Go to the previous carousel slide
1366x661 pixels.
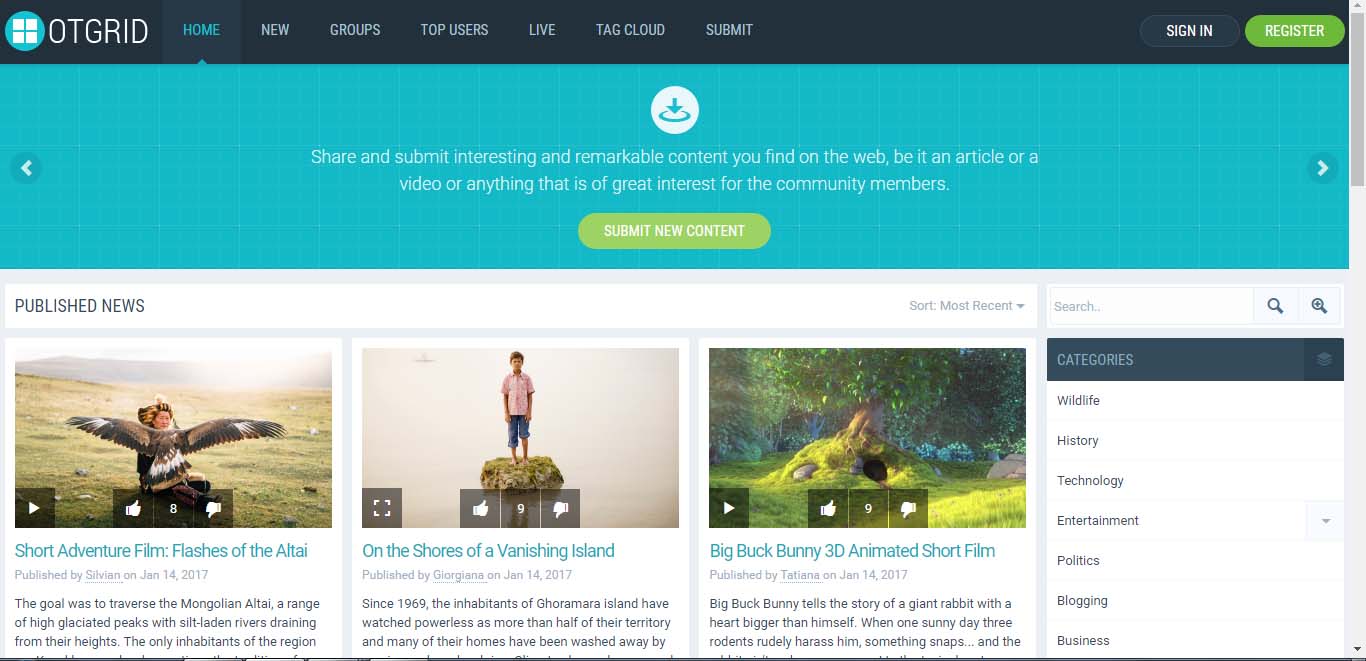pyautogui.click(x=26, y=168)
